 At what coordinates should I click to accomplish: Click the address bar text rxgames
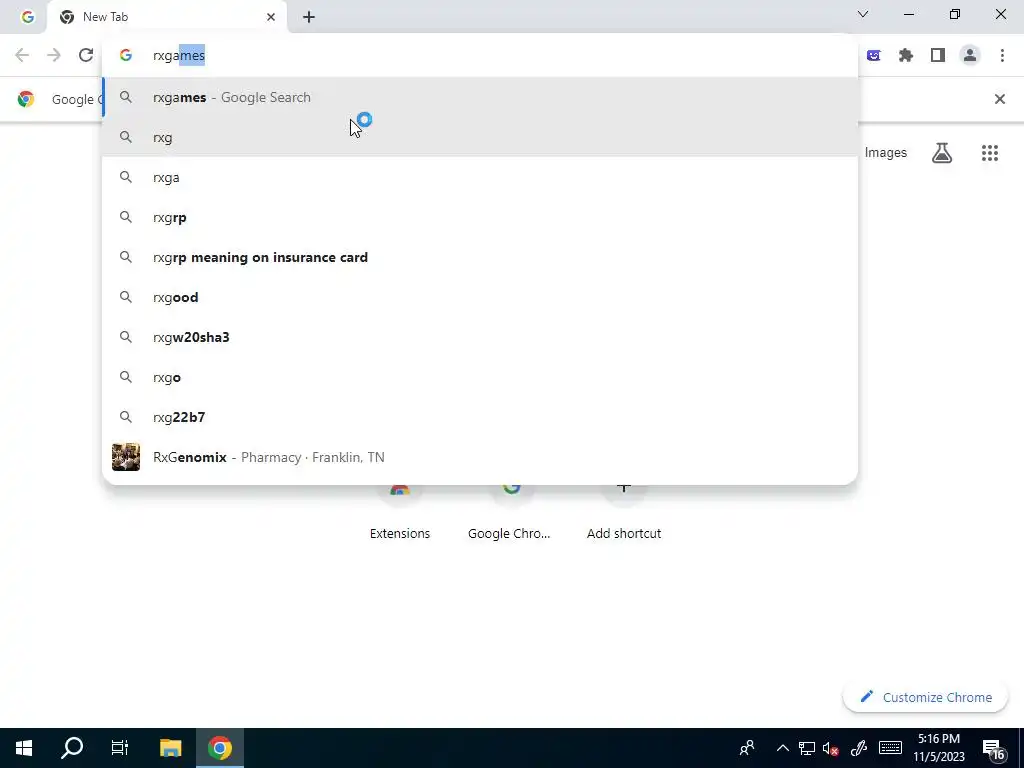point(179,56)
